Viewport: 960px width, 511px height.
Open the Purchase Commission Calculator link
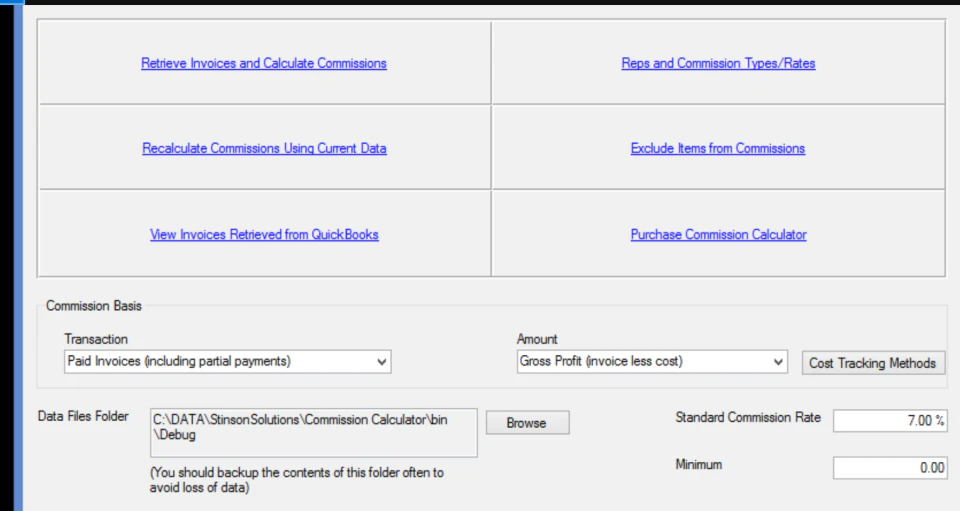[x=718, y=234]
